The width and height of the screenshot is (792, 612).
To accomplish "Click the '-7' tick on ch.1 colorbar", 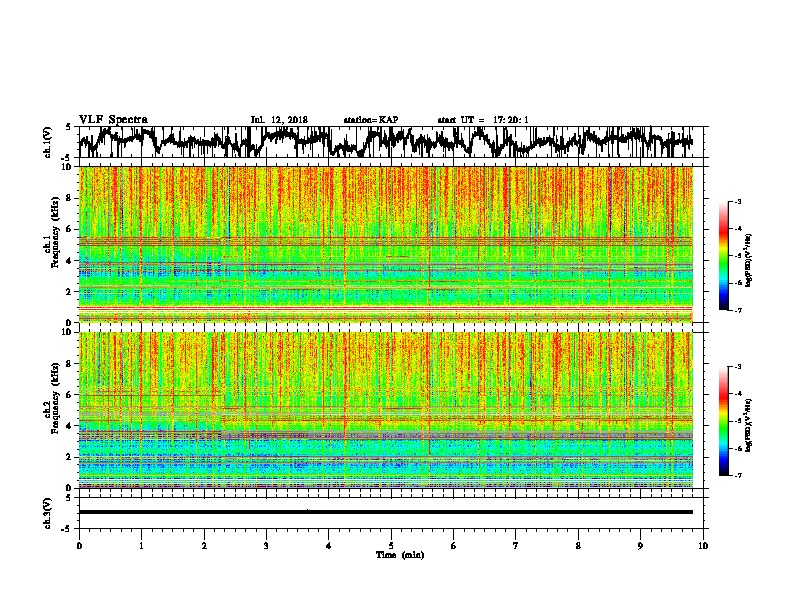I will [738, 310].
